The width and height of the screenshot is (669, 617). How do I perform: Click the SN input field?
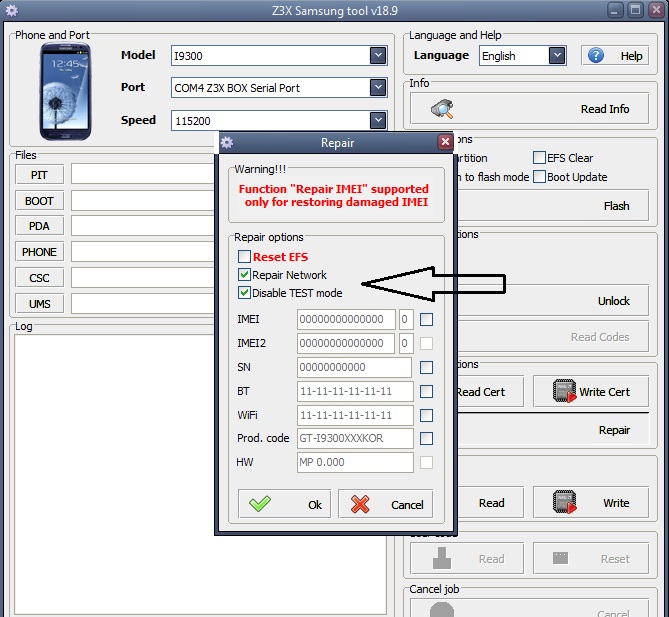(x=355, y=367)
